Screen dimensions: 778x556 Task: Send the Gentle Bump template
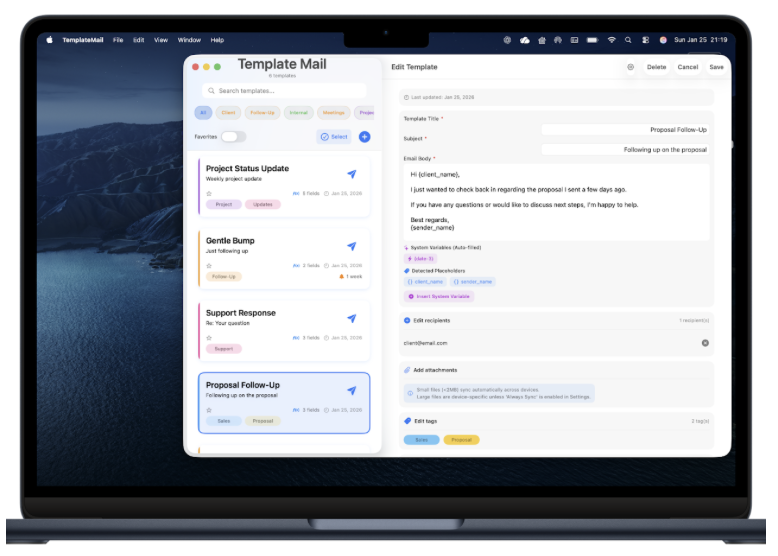coord(351,247)
